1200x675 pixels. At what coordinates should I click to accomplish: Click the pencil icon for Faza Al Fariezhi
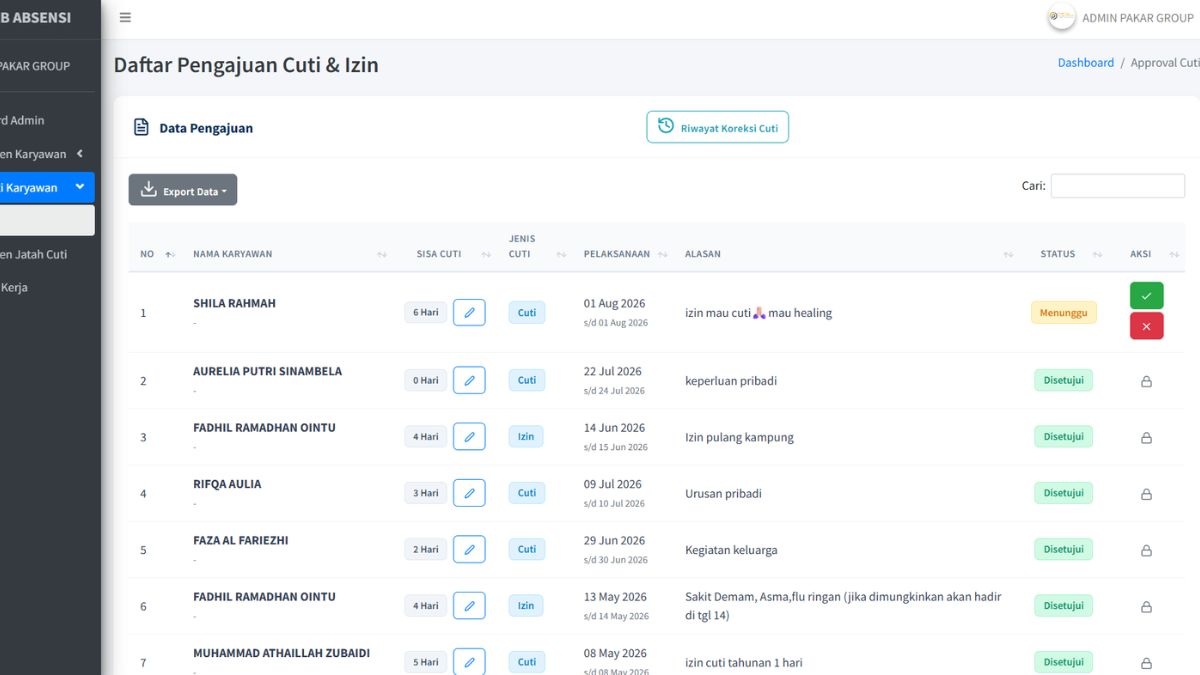pos(469,549)
